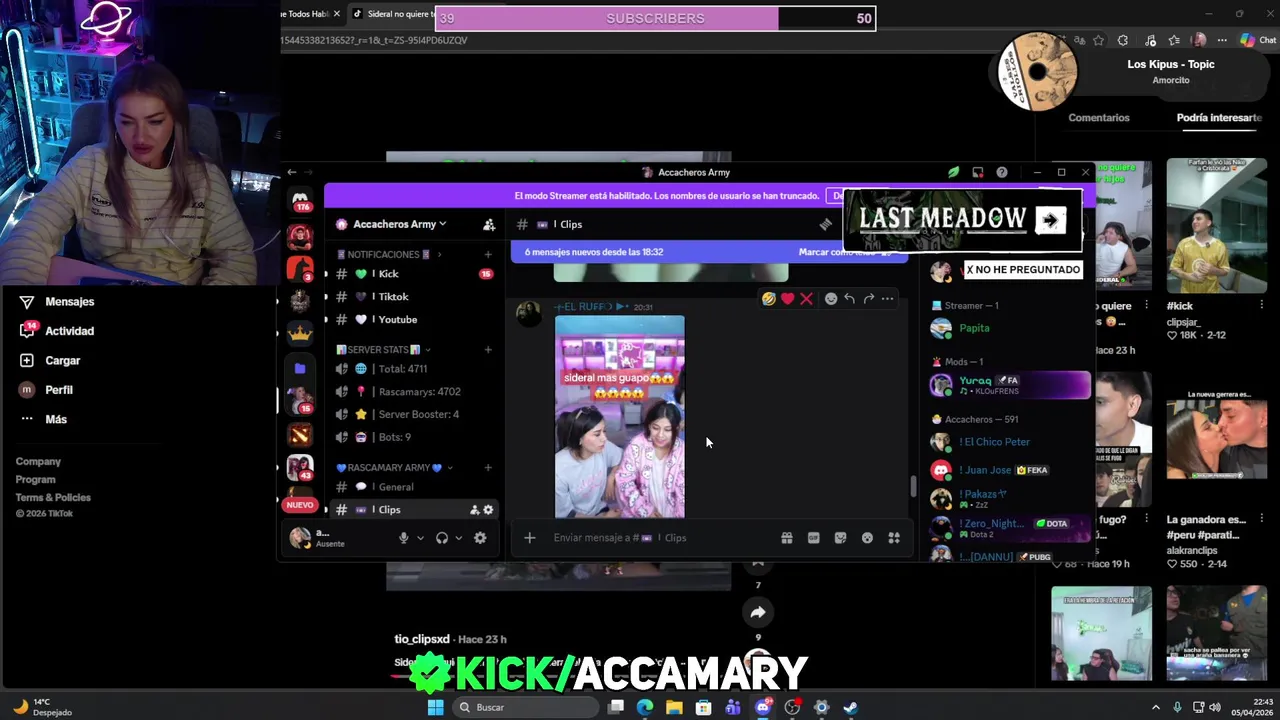
Task: Click Marcar como leído in new messages bar
Action: [844, 252]
